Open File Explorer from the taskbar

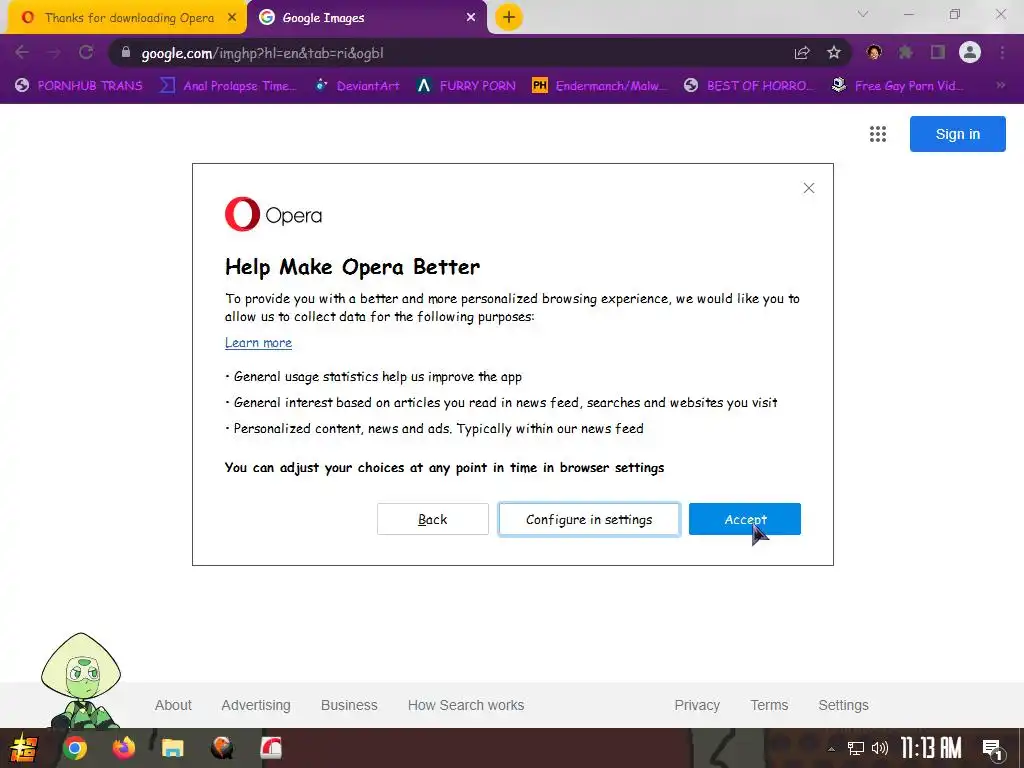pyautogui.click(x=172, y=748)
